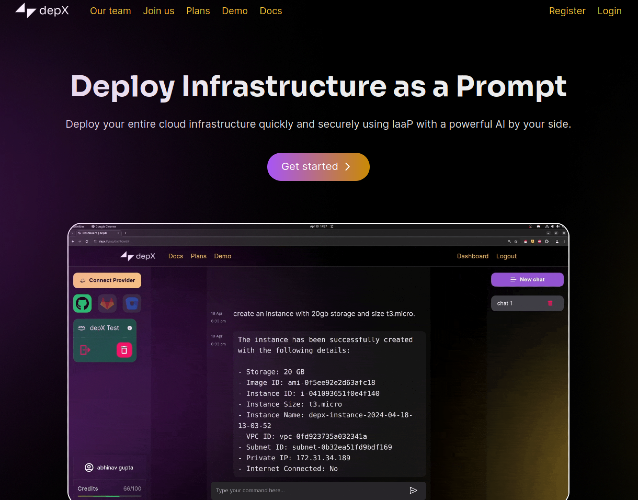The height and width of the screenshot is (500, 638).
Task: Click the Credits progress bar
Action: (109, 496)
